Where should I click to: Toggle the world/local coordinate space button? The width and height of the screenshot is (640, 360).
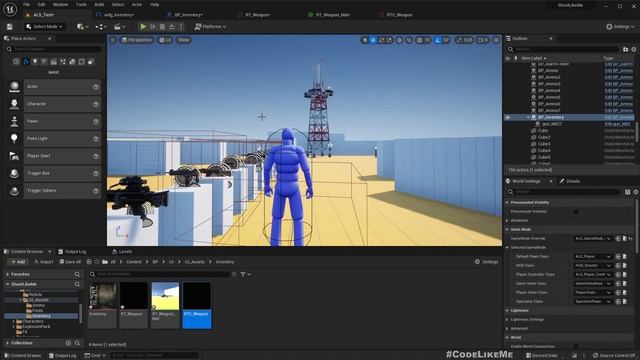click(x=400, y=40)
